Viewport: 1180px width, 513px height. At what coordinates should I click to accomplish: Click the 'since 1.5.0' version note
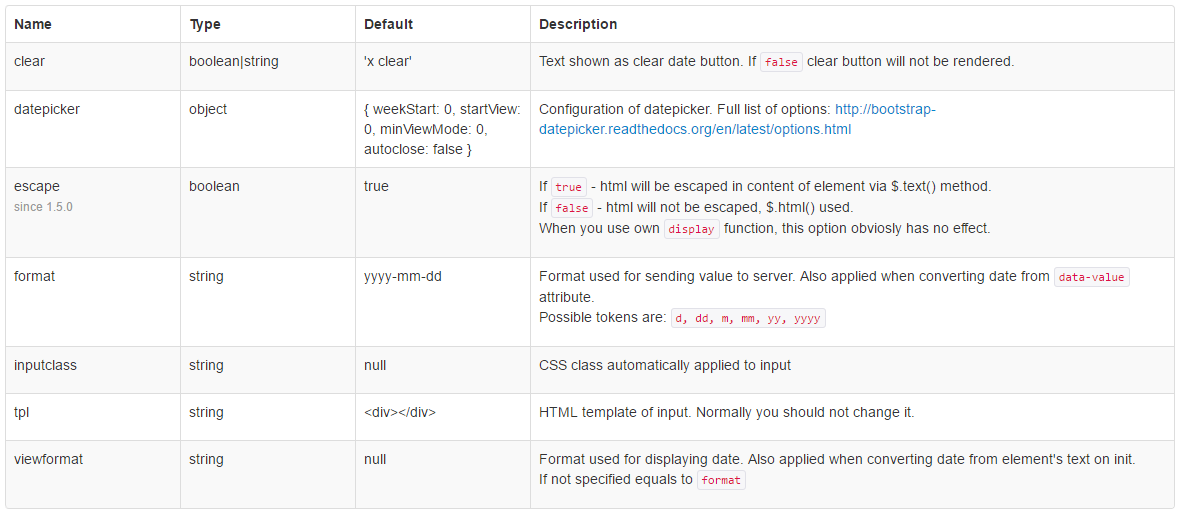click(43, 207)
